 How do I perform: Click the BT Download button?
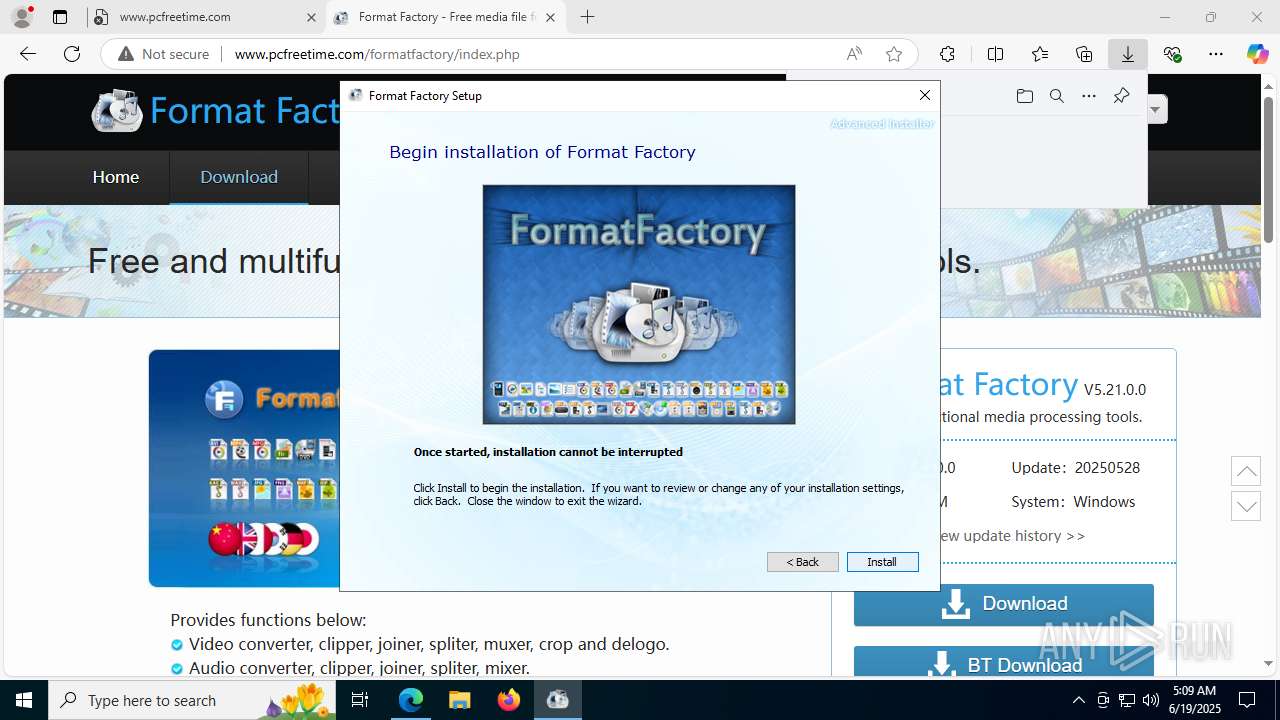coord(1004,664)
